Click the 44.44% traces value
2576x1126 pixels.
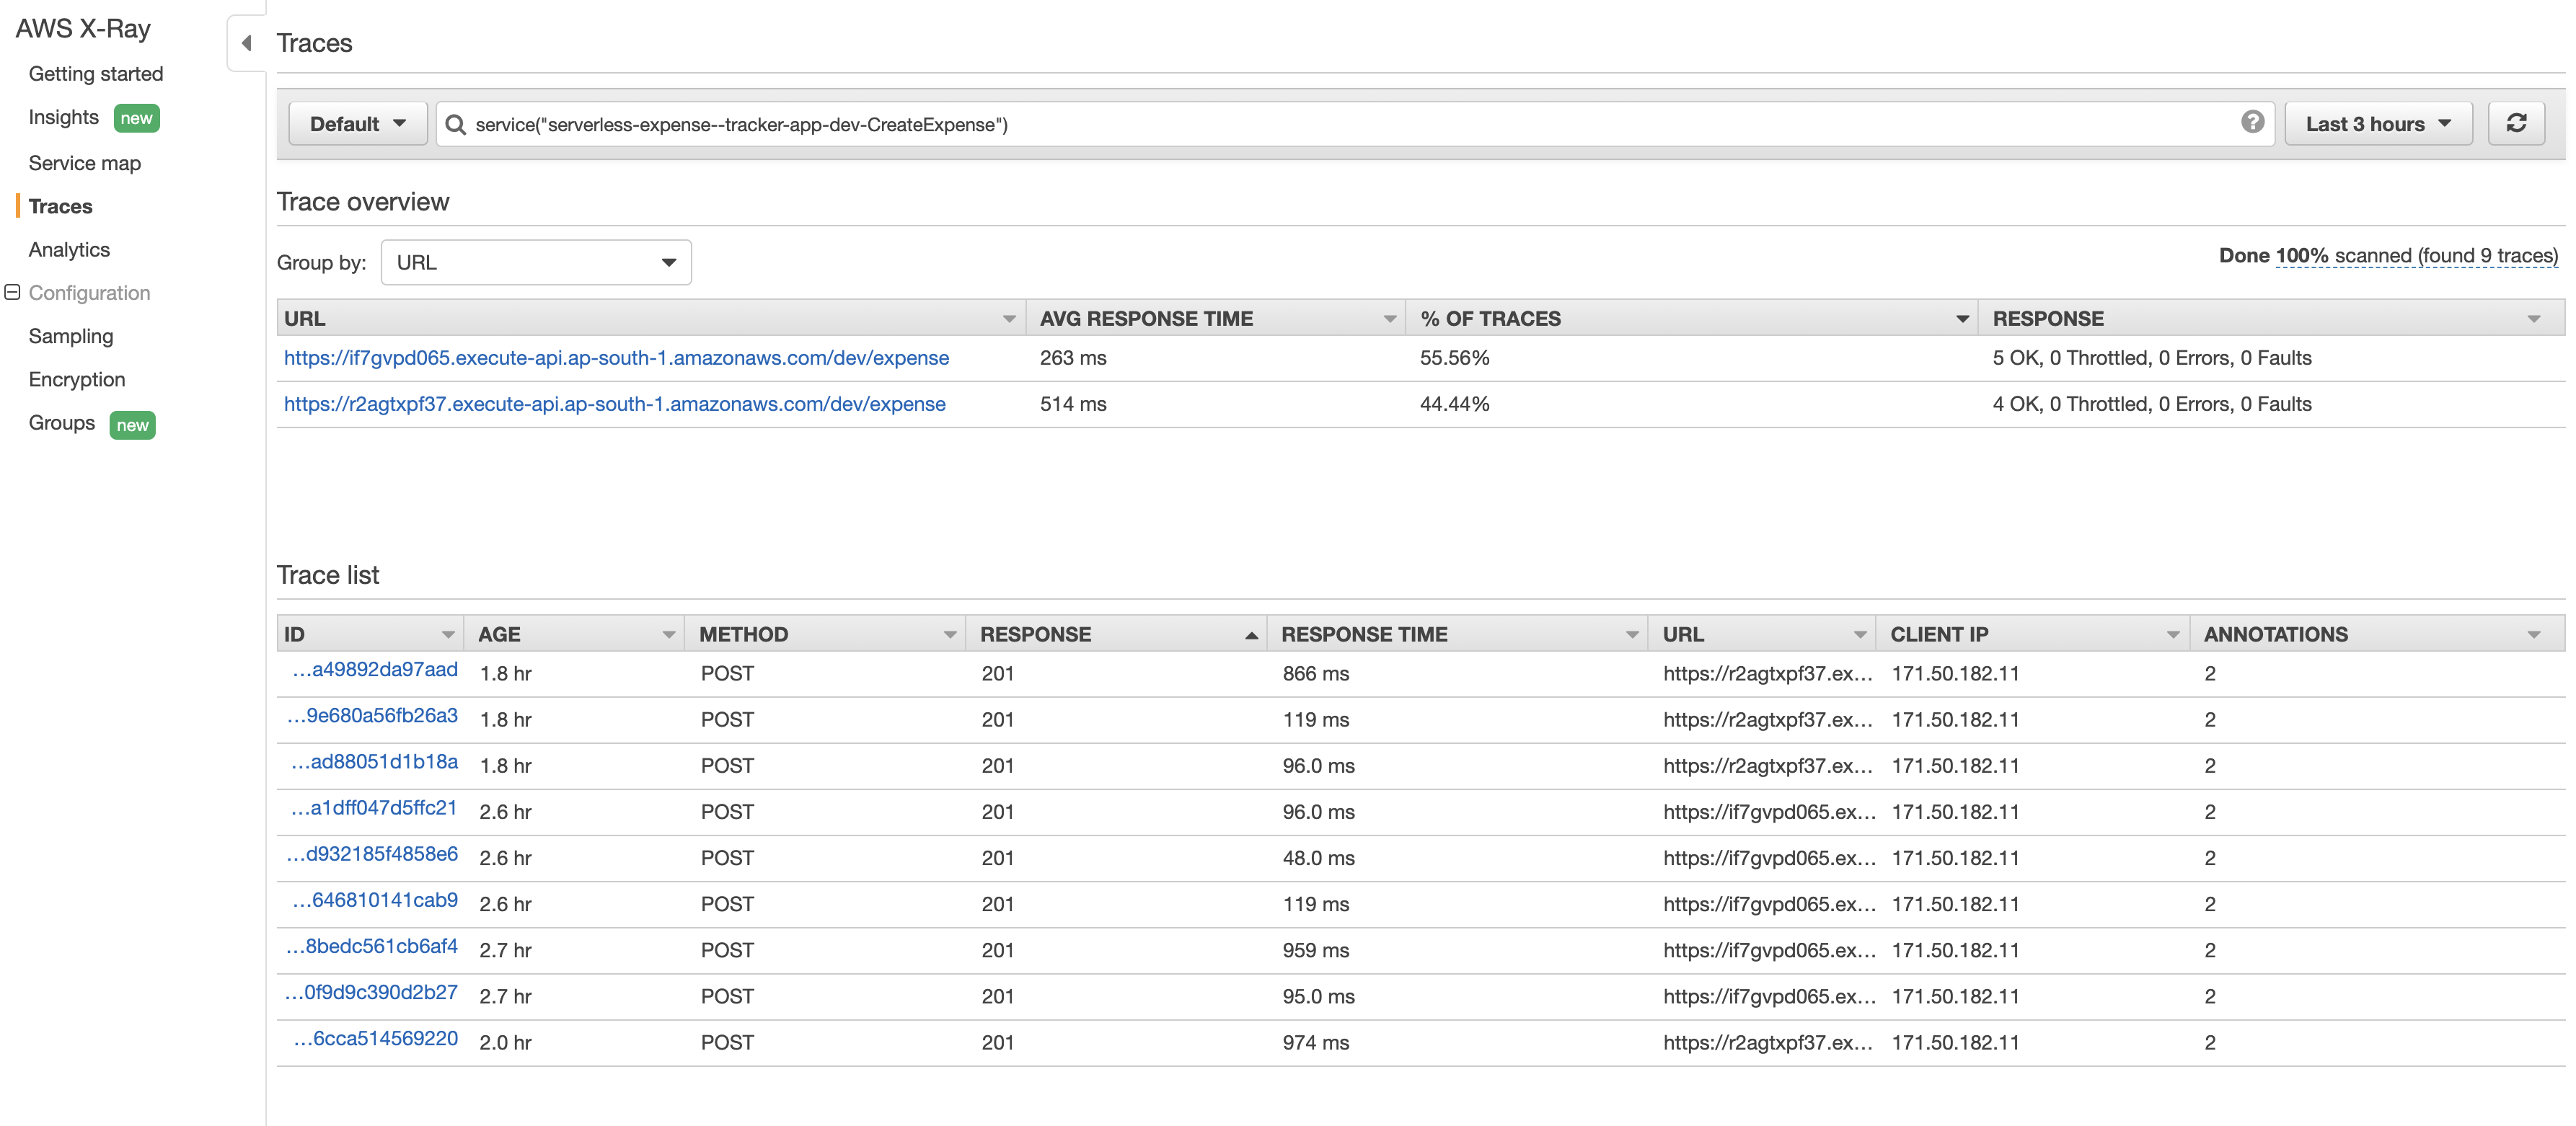click(1454, 404)
